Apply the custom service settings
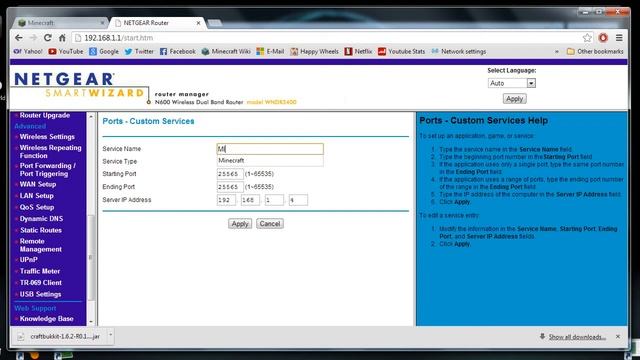This screenshot has height=360, width=640. pyautogui.click(x=240, y=224)
